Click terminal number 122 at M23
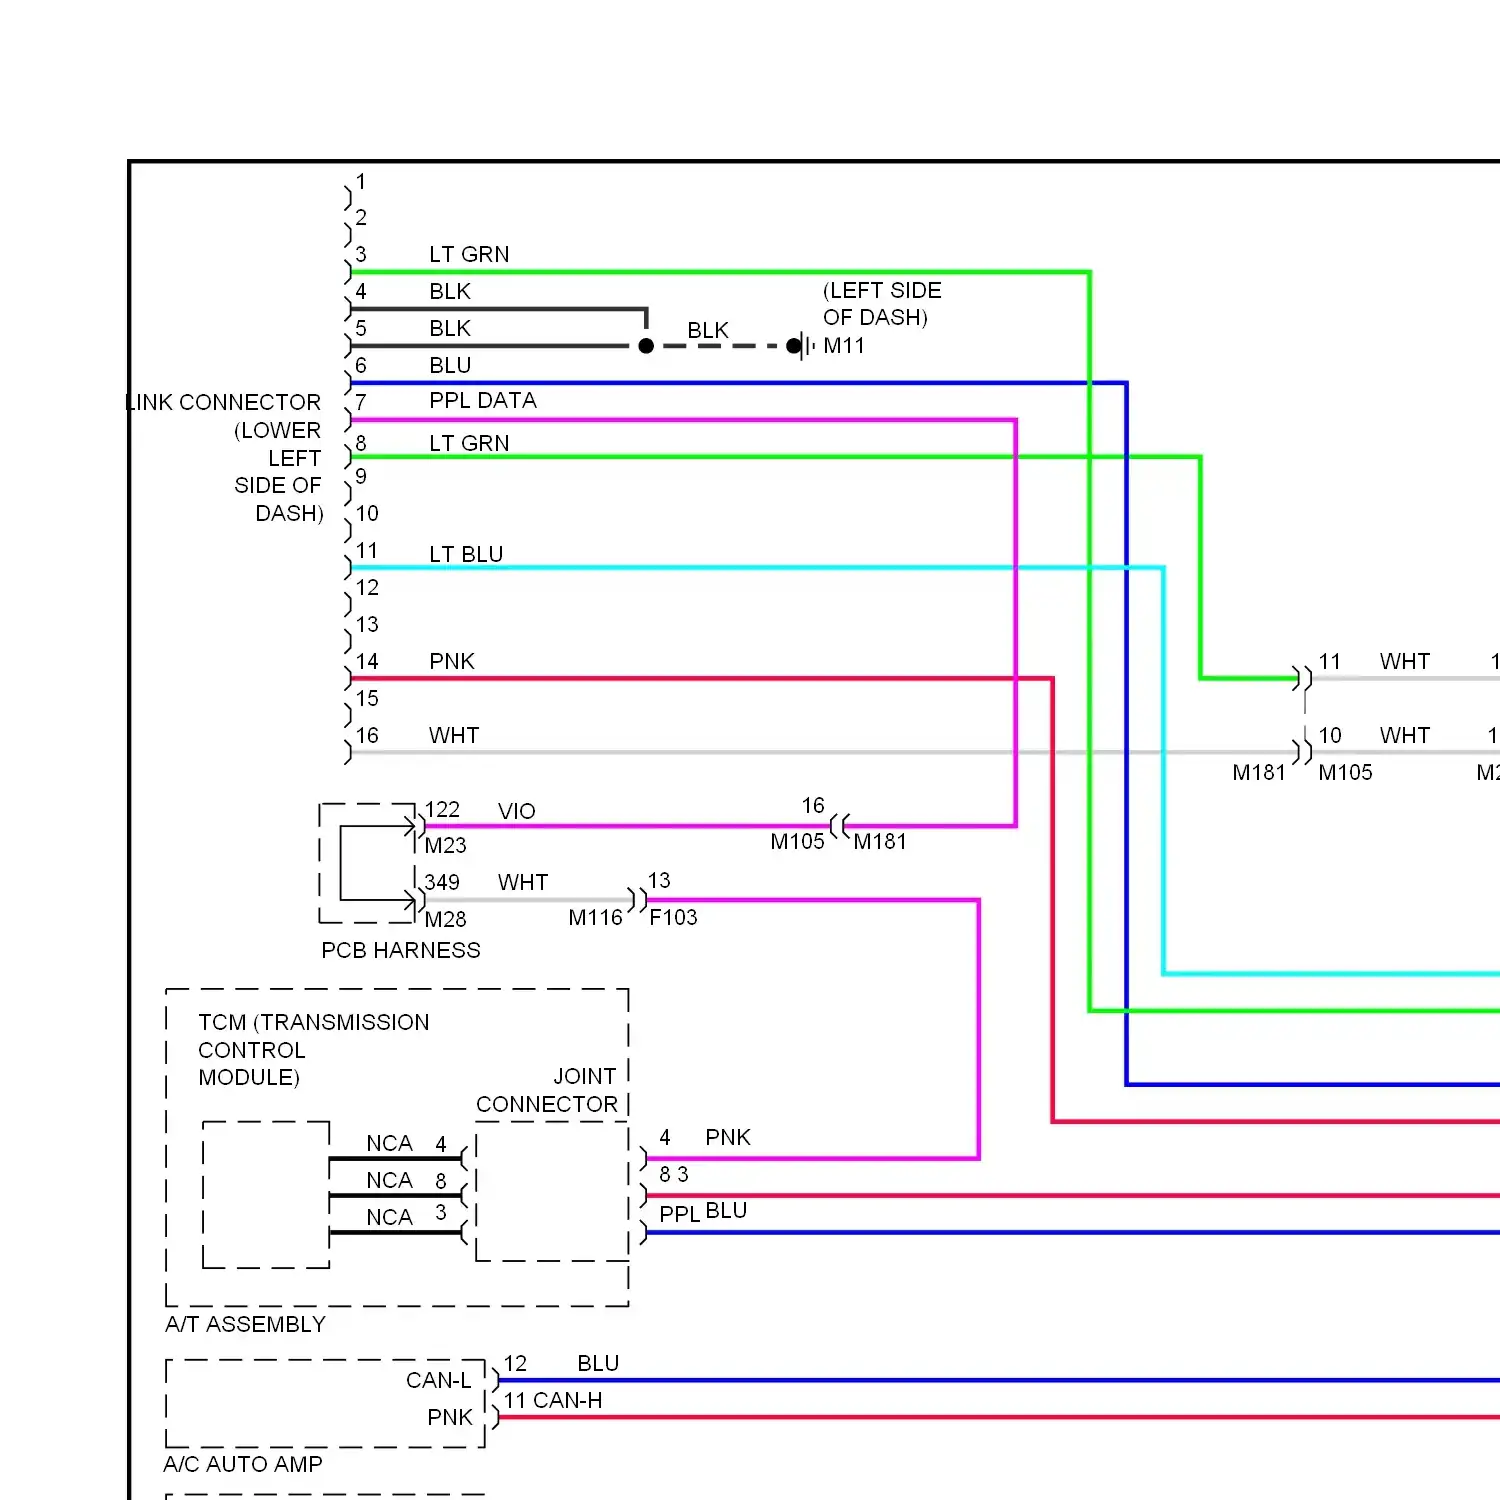Image resolution: width=1500 pixels, height=1500 pixels. point(442,809)
